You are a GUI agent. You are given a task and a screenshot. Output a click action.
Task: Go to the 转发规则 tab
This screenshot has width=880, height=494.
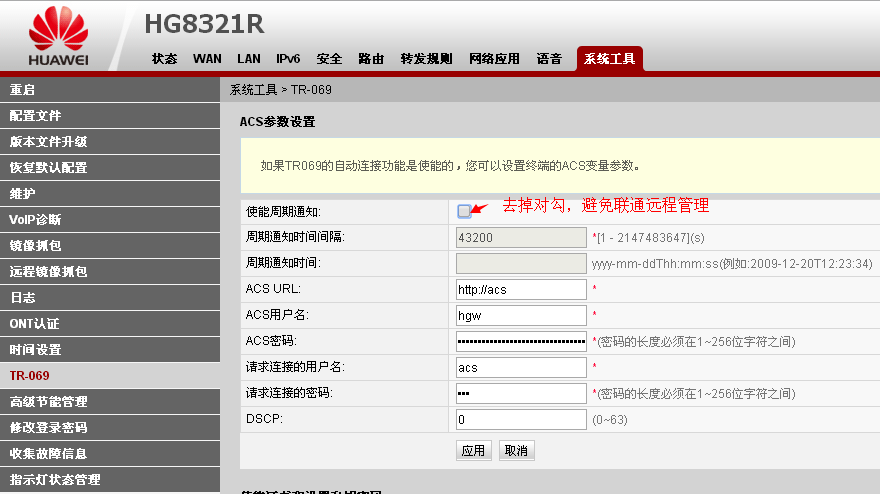tap(426, 59)
